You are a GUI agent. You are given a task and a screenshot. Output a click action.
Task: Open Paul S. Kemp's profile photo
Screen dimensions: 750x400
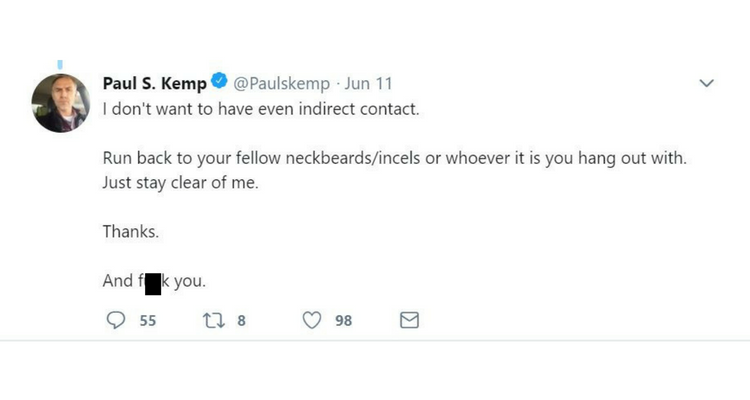61,104
